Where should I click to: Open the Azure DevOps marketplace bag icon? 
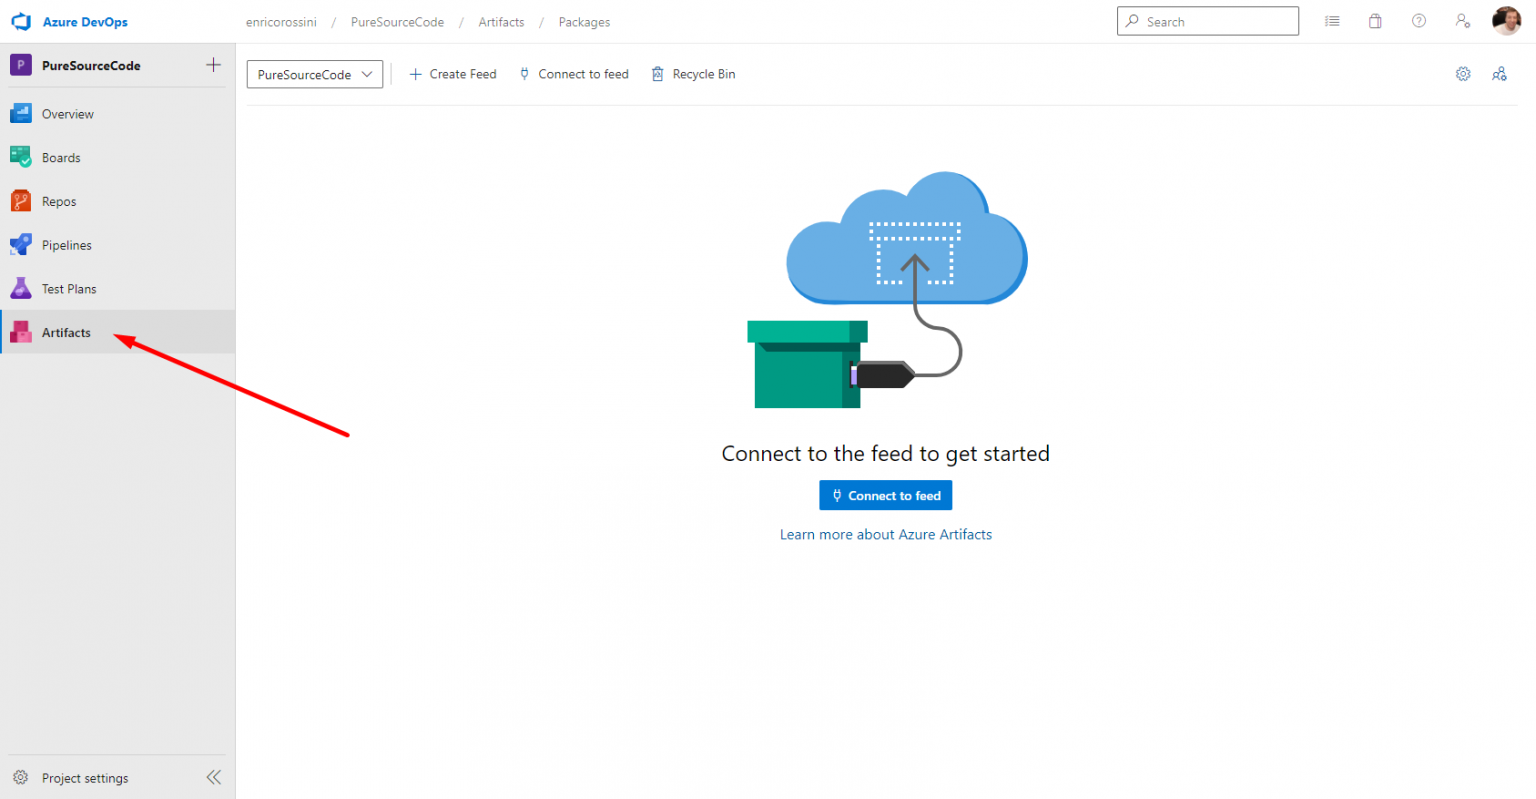click(x=1375, y=20)
